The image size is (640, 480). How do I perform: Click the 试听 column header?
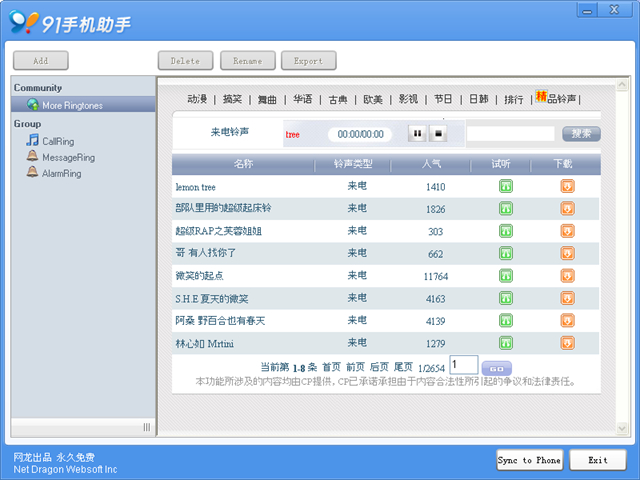501,164
